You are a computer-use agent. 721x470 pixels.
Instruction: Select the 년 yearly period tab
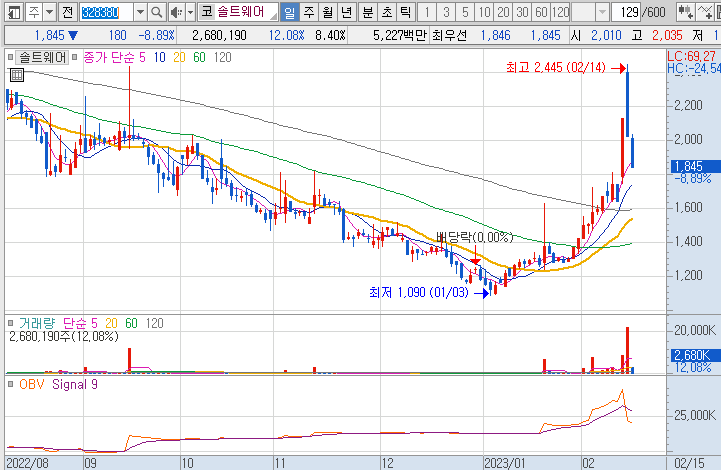tap(347, 12)
